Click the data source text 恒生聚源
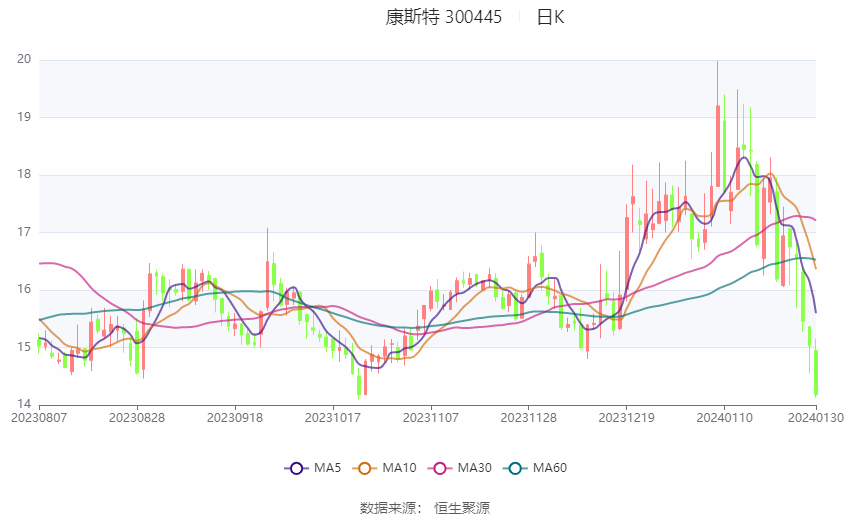The width and height of the screenshot is (850, 516). (462, 508)
